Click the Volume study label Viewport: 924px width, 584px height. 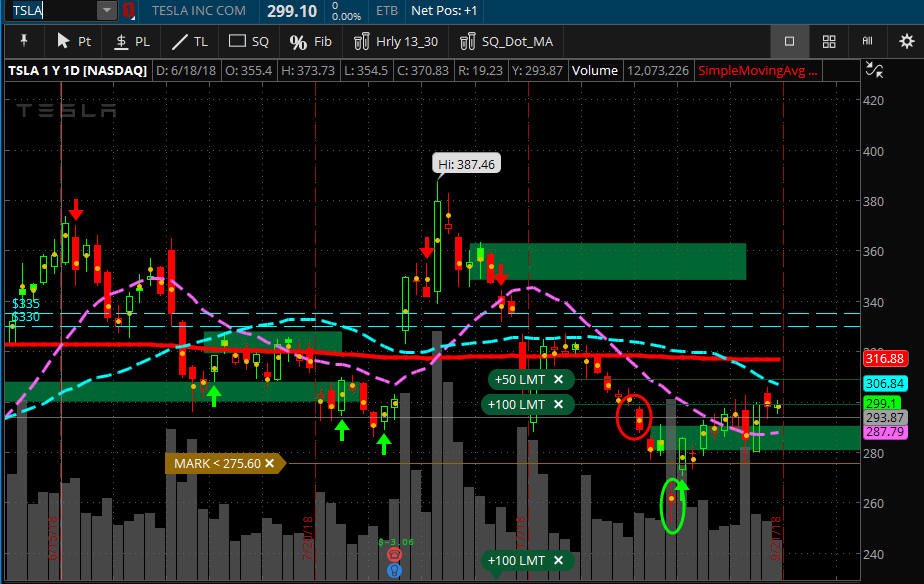(x=595, y=71)
